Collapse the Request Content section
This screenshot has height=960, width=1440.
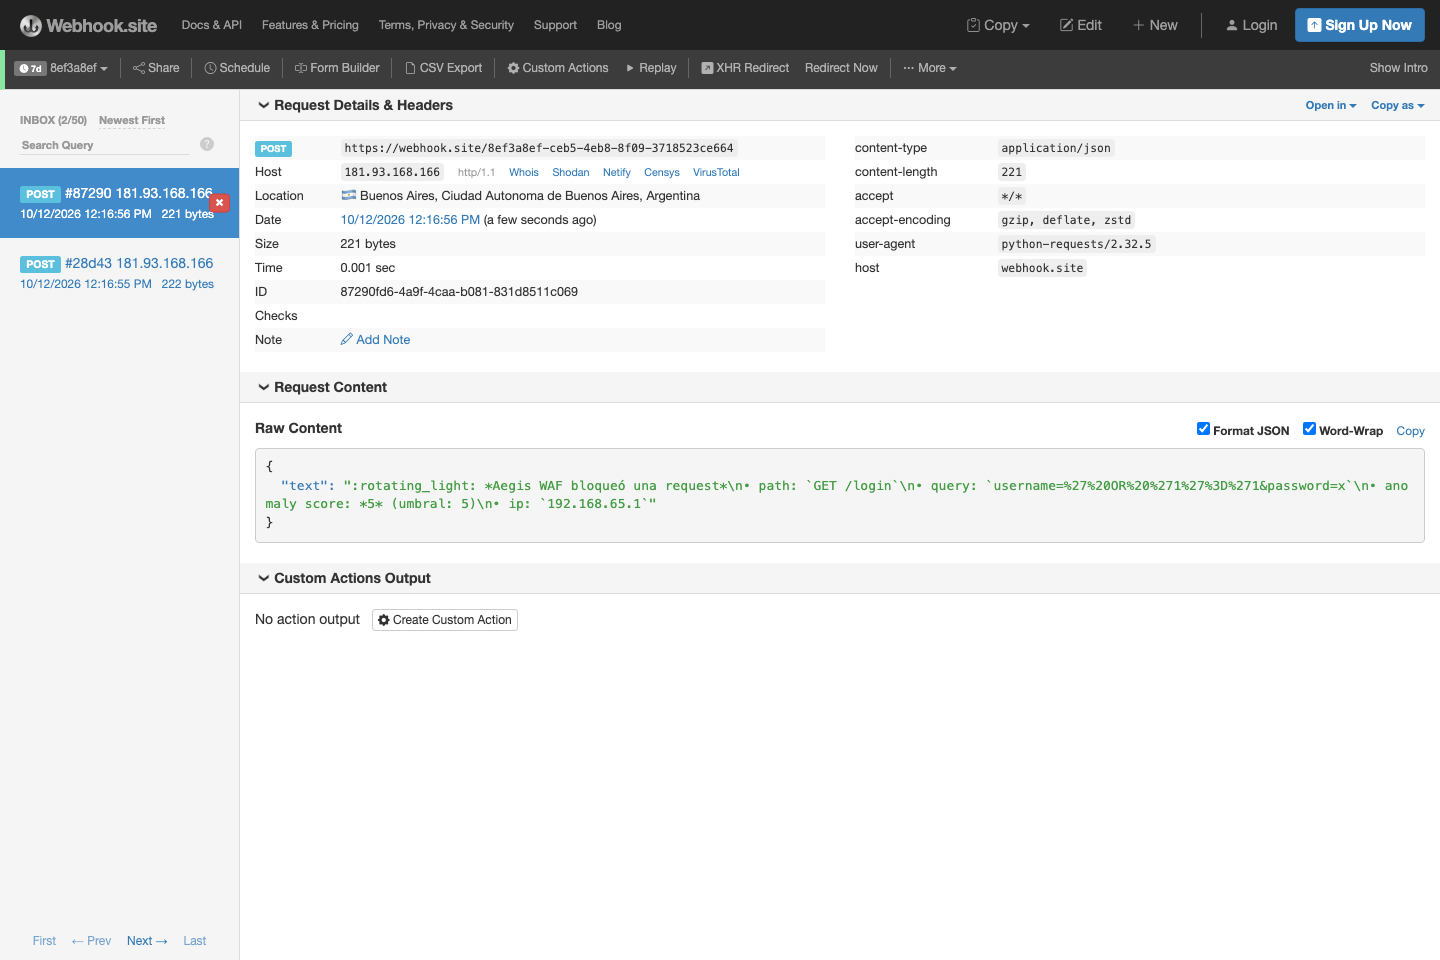point(322,387)
